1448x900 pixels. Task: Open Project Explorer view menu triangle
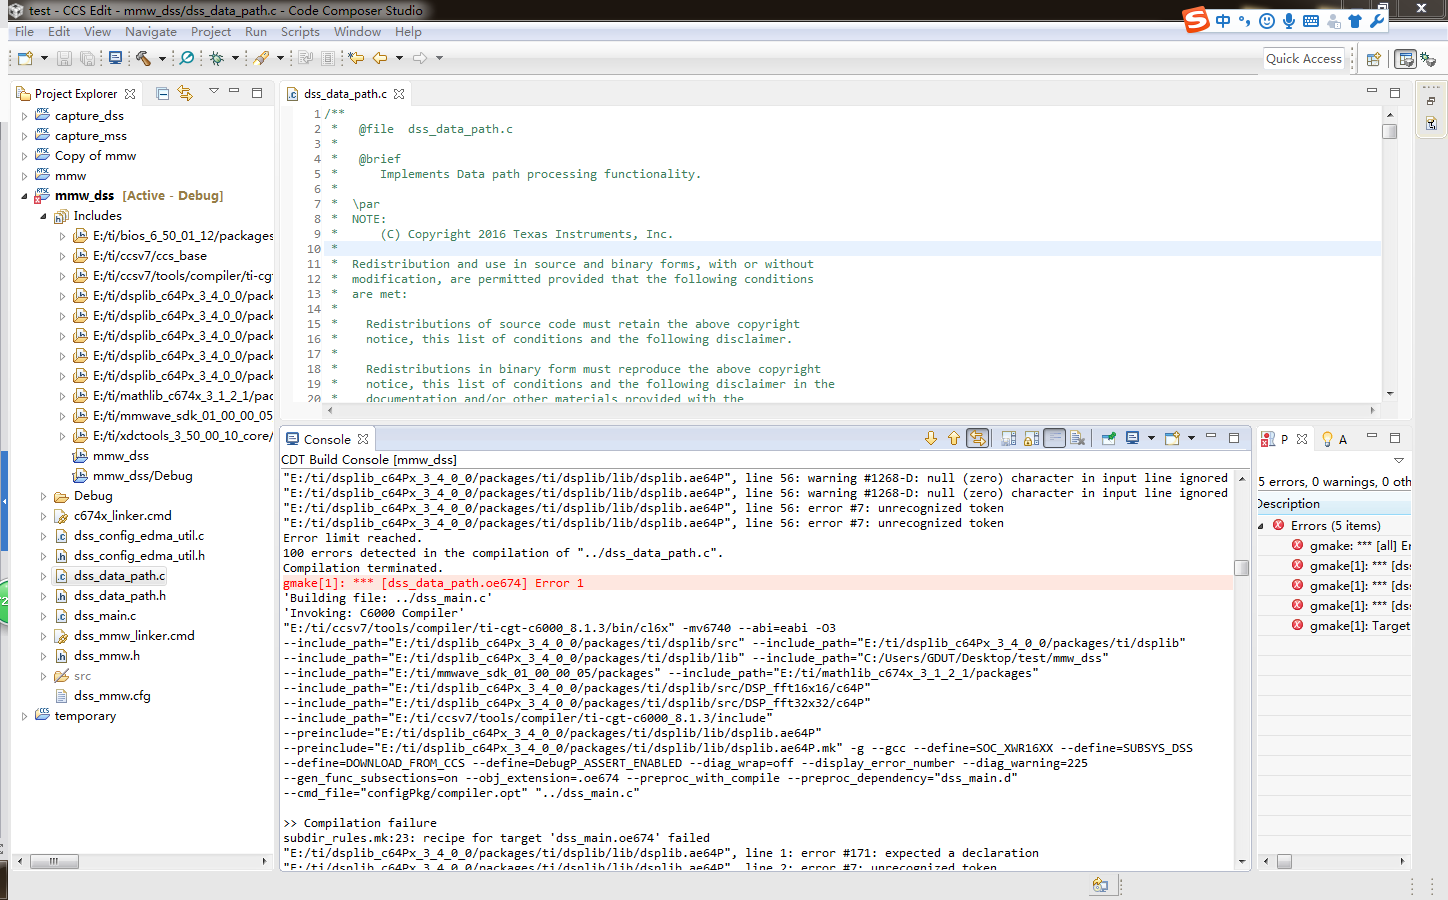[x=213, y=91]
